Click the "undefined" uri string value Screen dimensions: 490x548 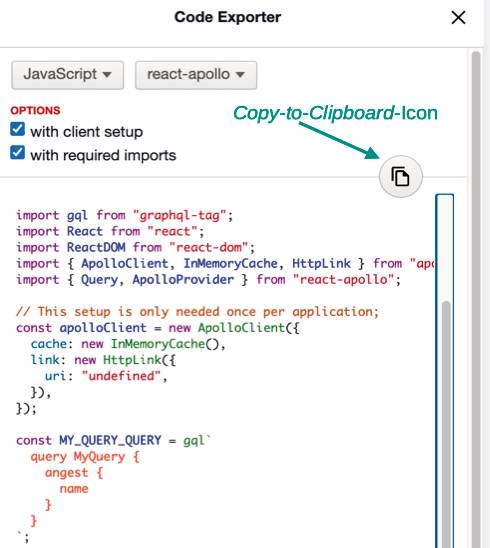[121, 376]
